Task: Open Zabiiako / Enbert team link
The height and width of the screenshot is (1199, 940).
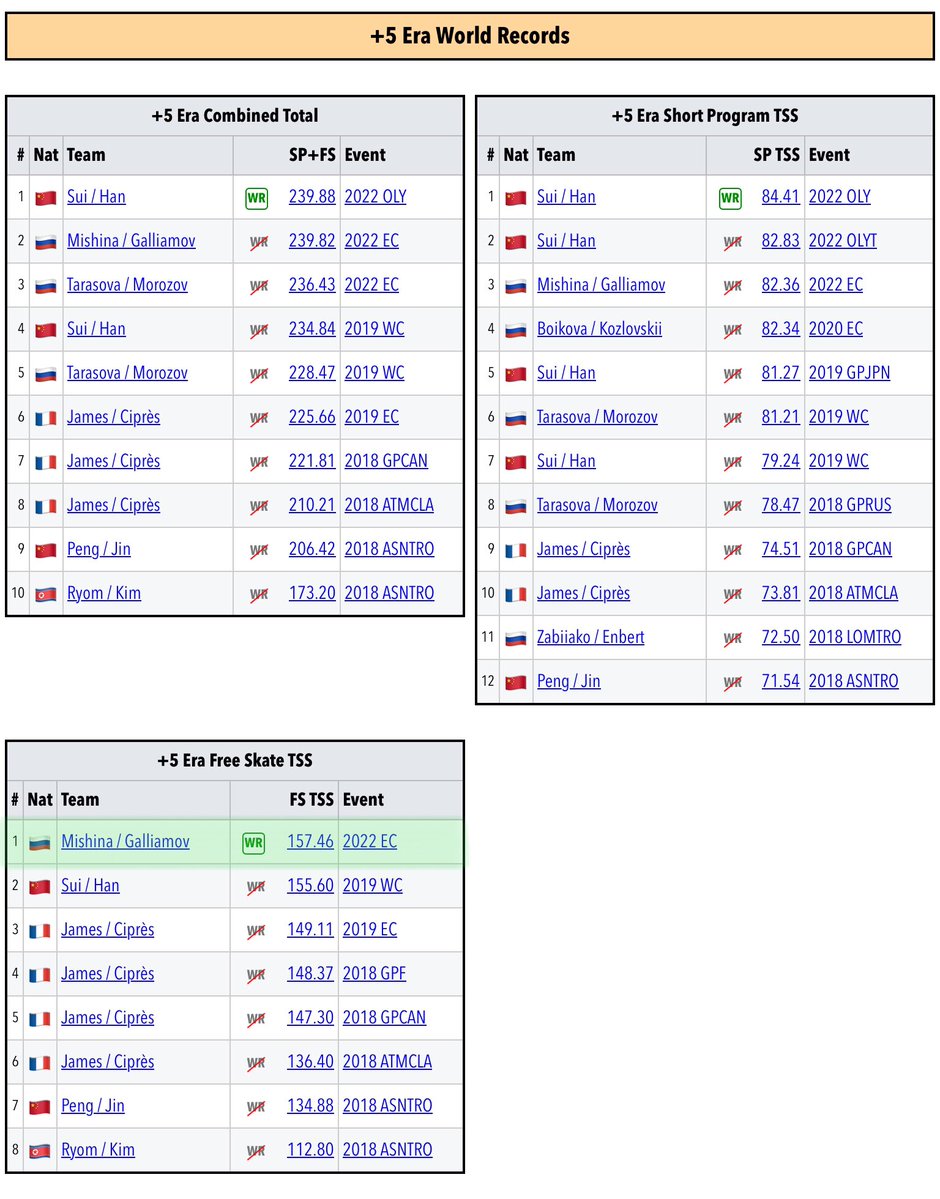Action: point(590,638)
